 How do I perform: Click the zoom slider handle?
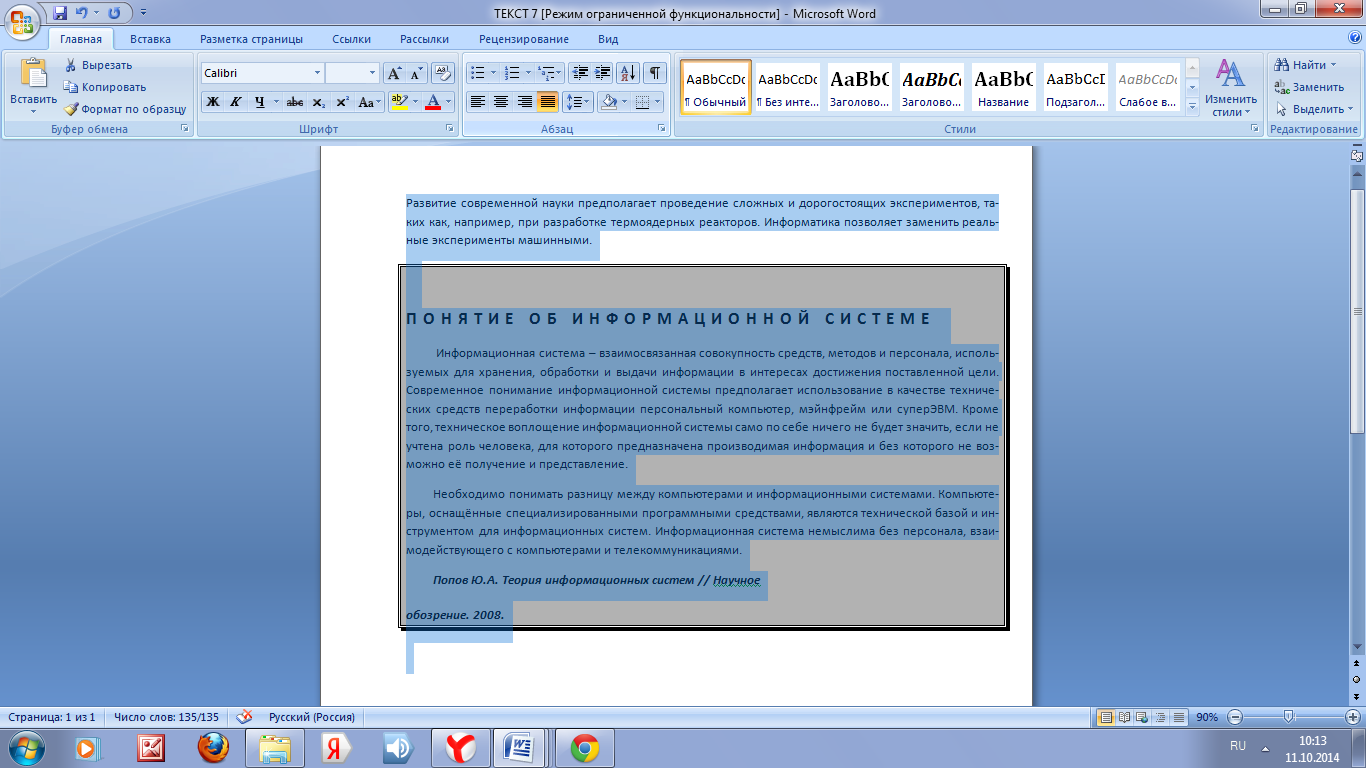(x=1288, y=717)
